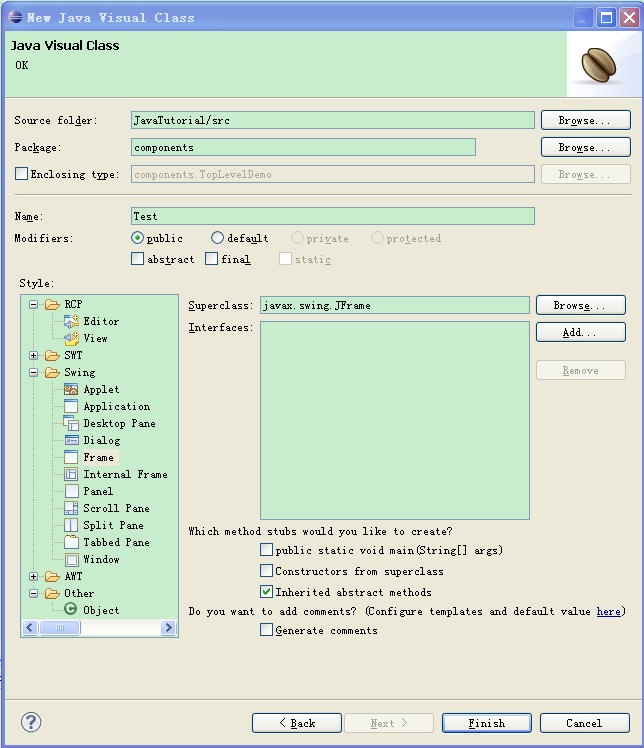Viewport: 644px width, 748px height.
Task: Click the Desktop Pane icon
Action: pyautogui.click(x=71, y=424)
